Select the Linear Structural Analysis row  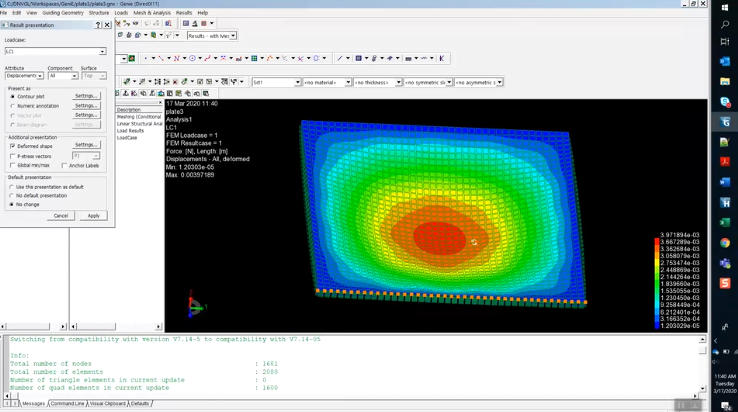(x=139, y=124)
